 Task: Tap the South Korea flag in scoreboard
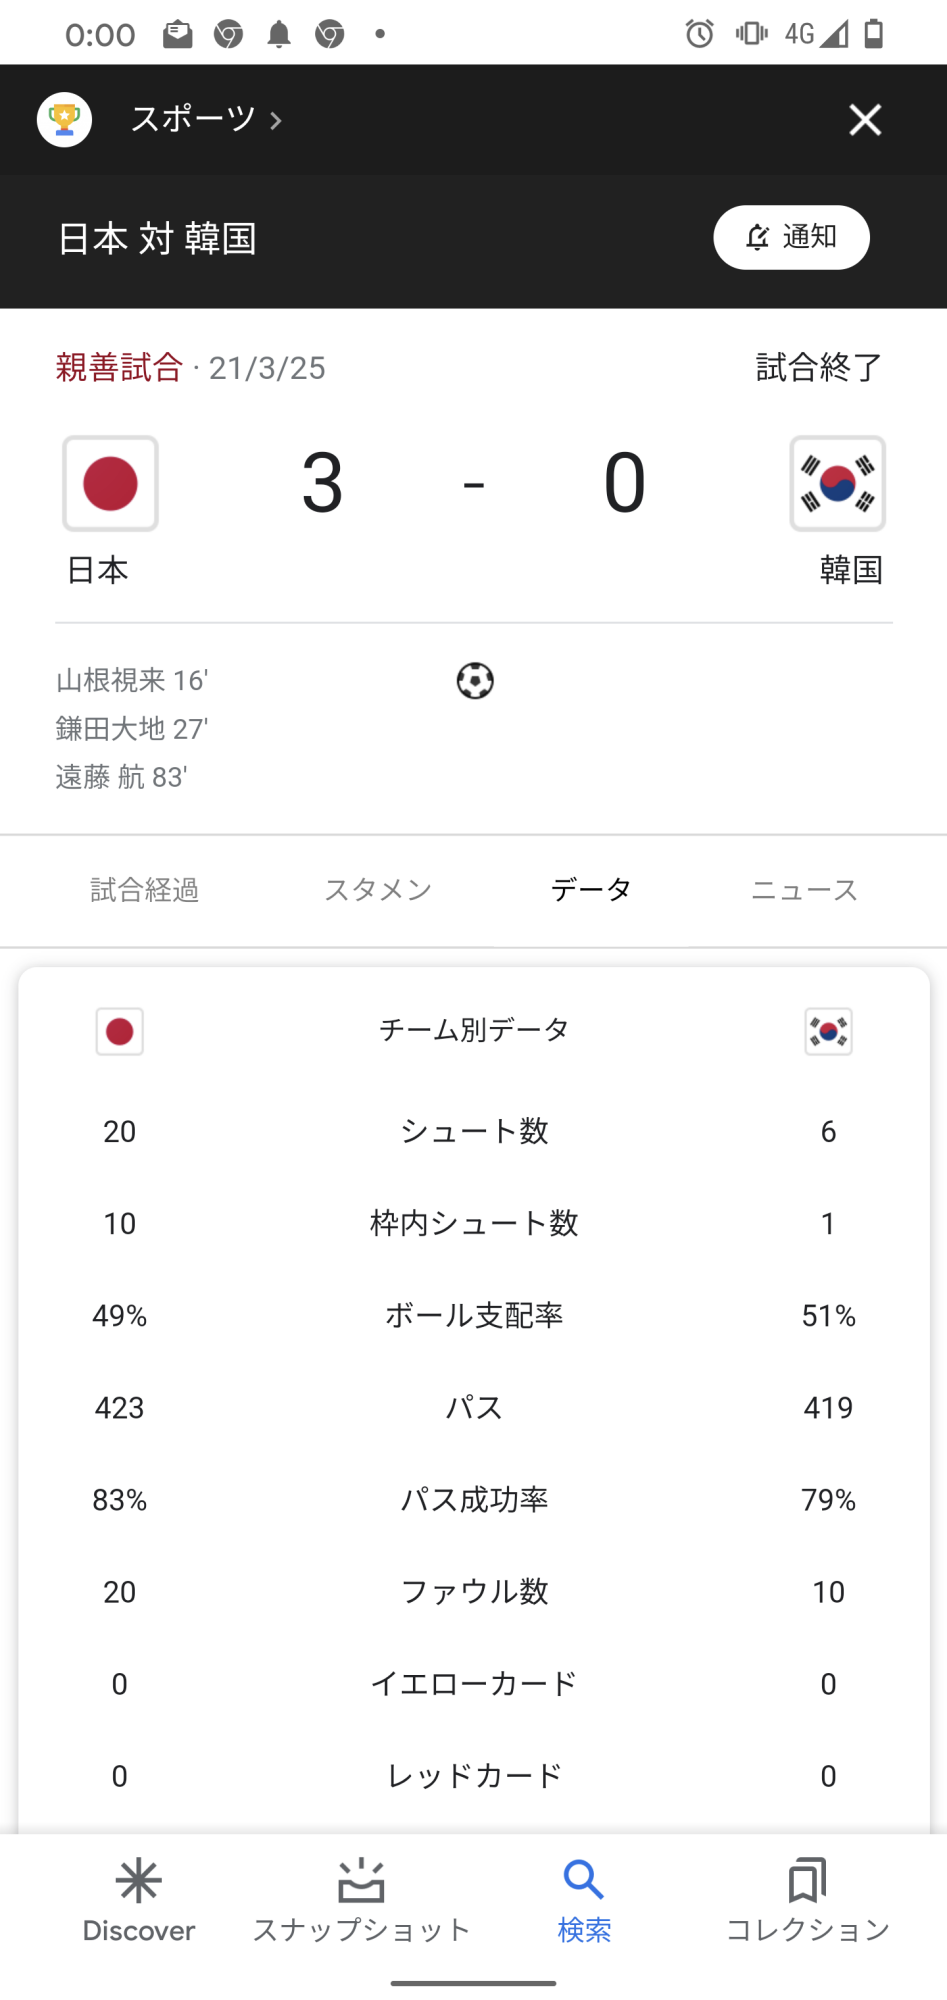point(837,484)
